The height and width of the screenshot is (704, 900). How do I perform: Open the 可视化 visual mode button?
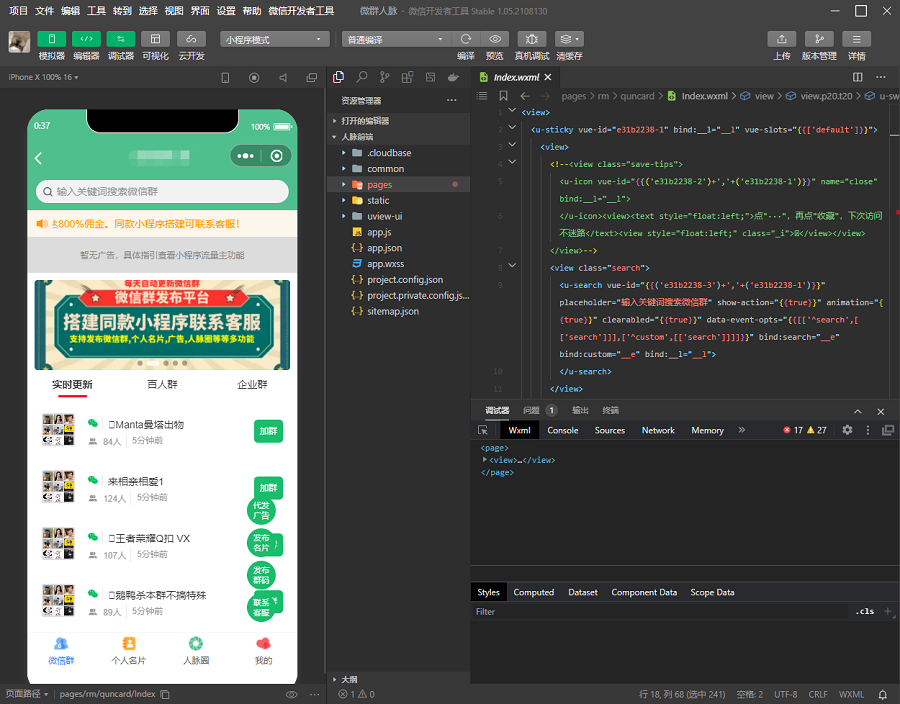(x=155, y=39)
